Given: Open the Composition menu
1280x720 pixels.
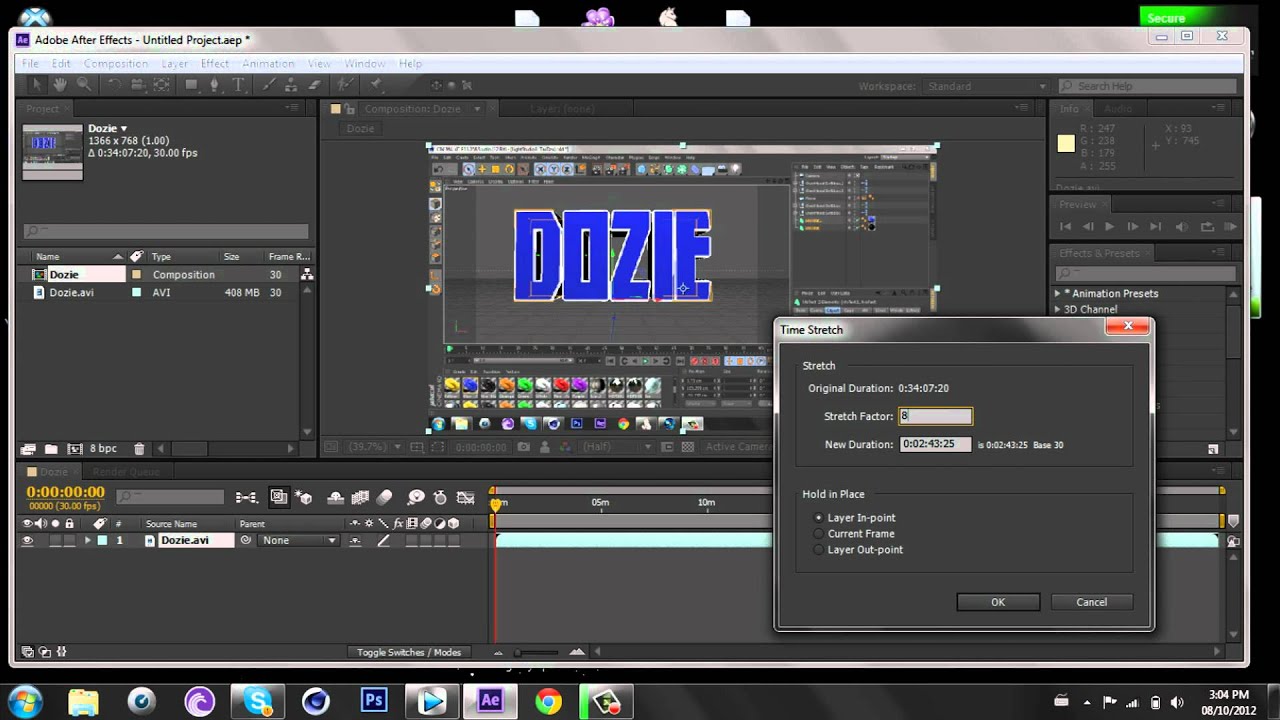Looking at the screenshot, I should [115, 64].
